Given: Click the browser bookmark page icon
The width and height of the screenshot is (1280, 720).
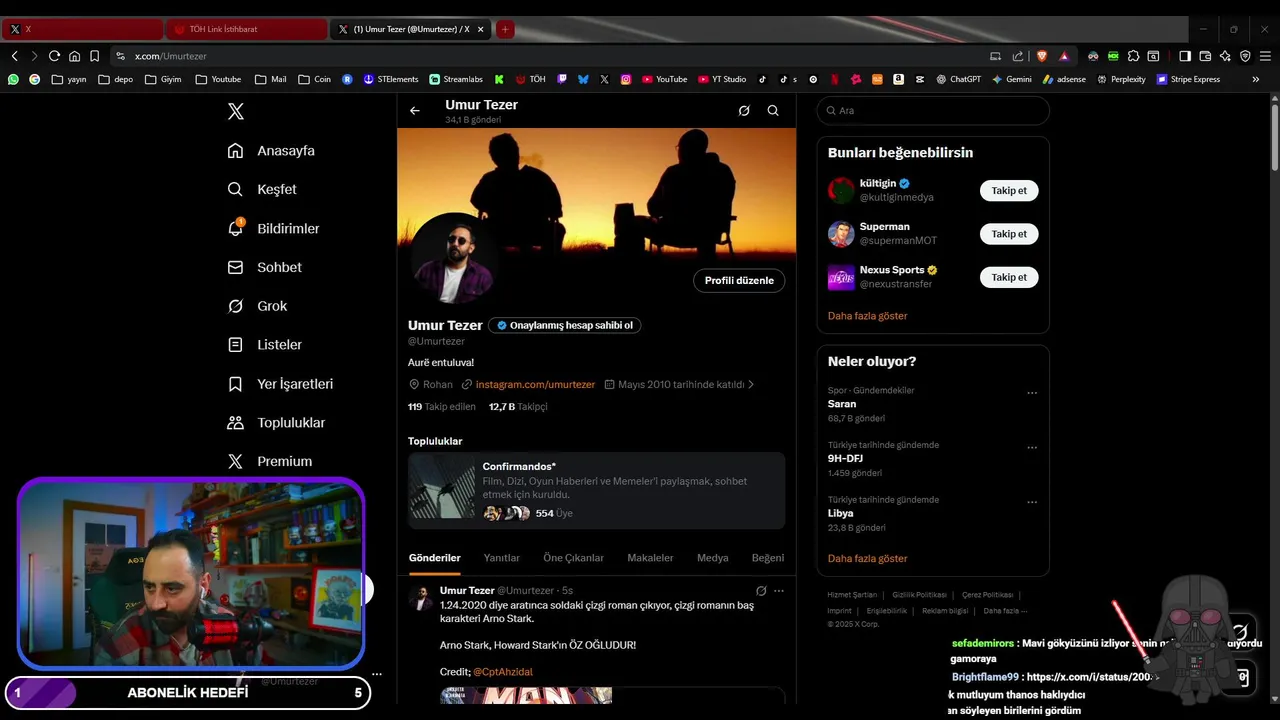Looking at the screenshot, I should coord(94,56).
